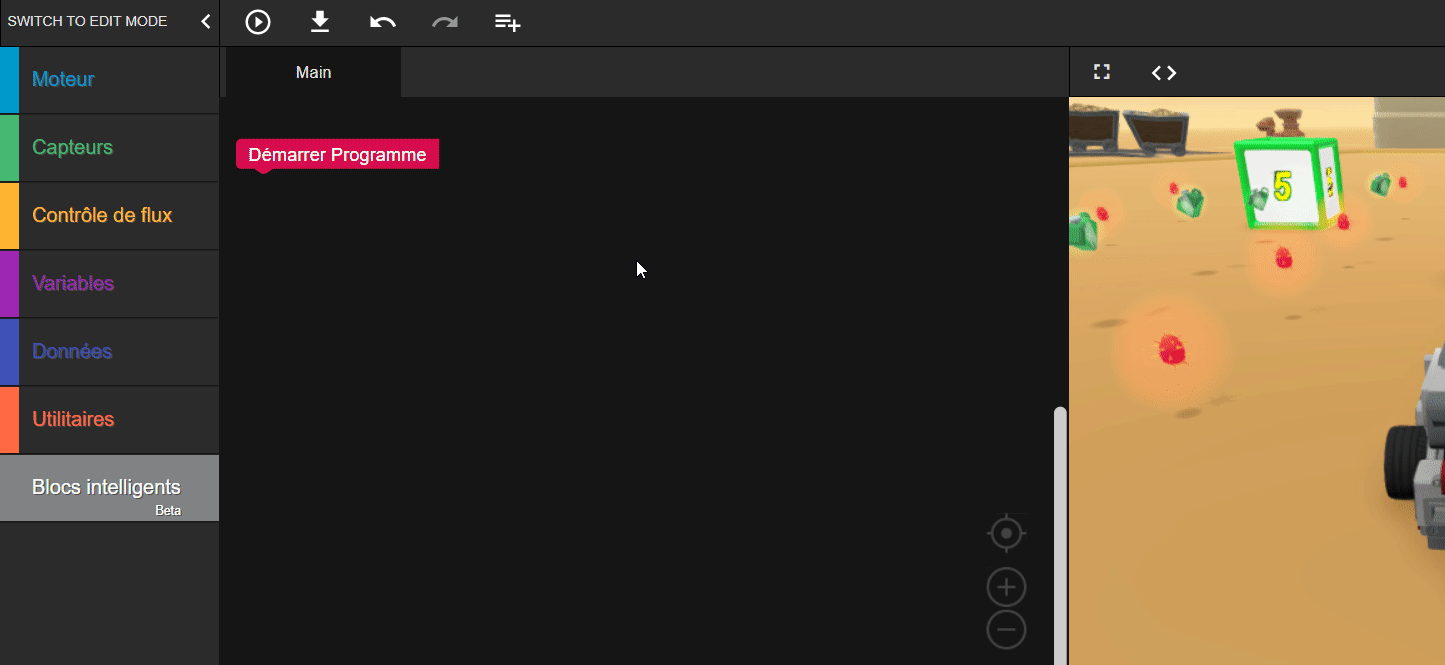This screenshot has height=665, width=1445.
Task: Show the code view brackets icon
Action: (x=1164, y=72)
